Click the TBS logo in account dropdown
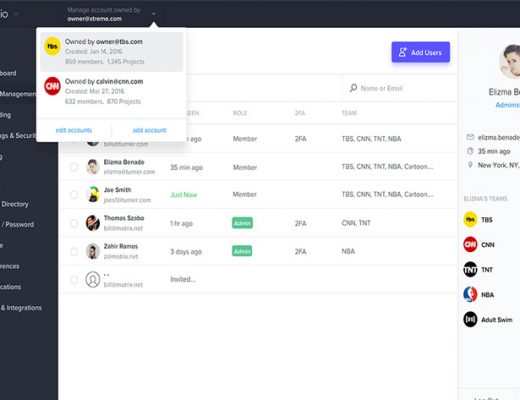520x400 pixels. point(52,46)
